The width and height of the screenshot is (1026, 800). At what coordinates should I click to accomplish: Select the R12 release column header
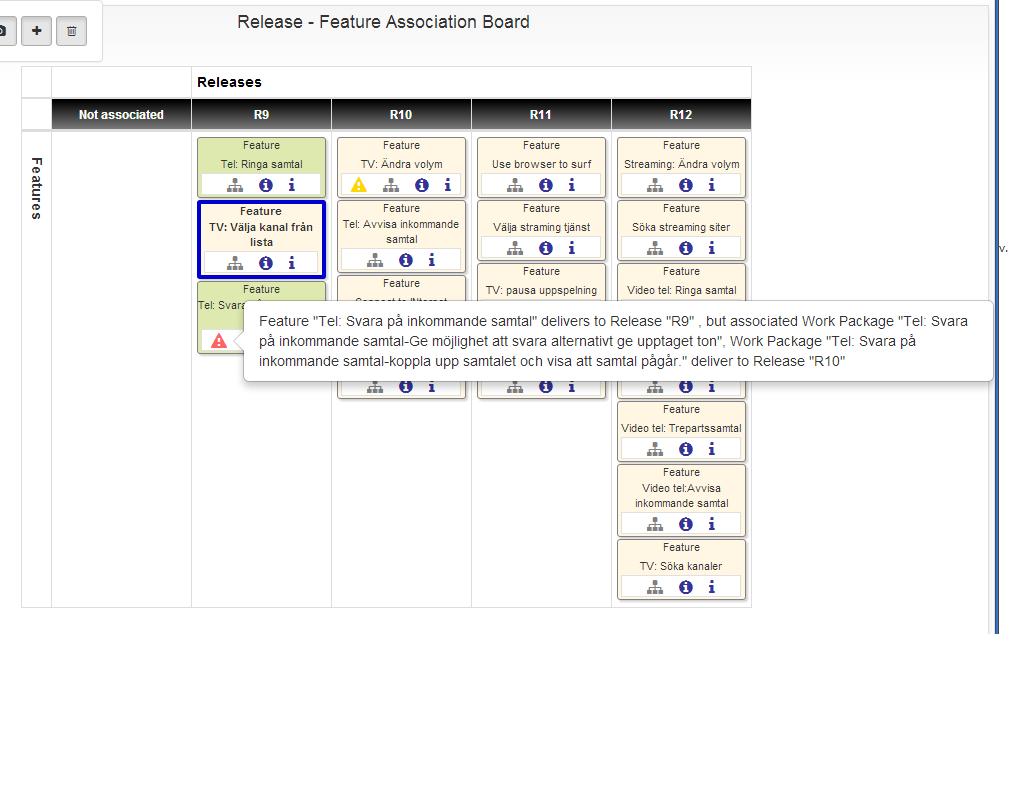click(681, 114)
